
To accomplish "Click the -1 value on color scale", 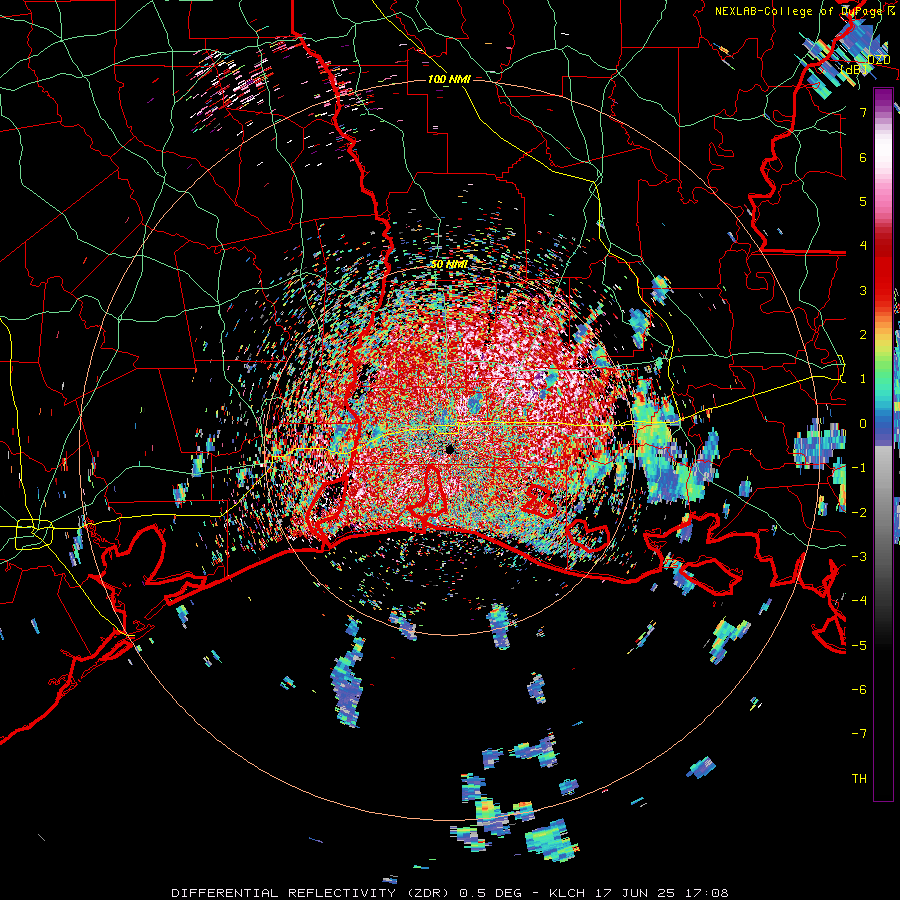I will [x=859, y=468].
